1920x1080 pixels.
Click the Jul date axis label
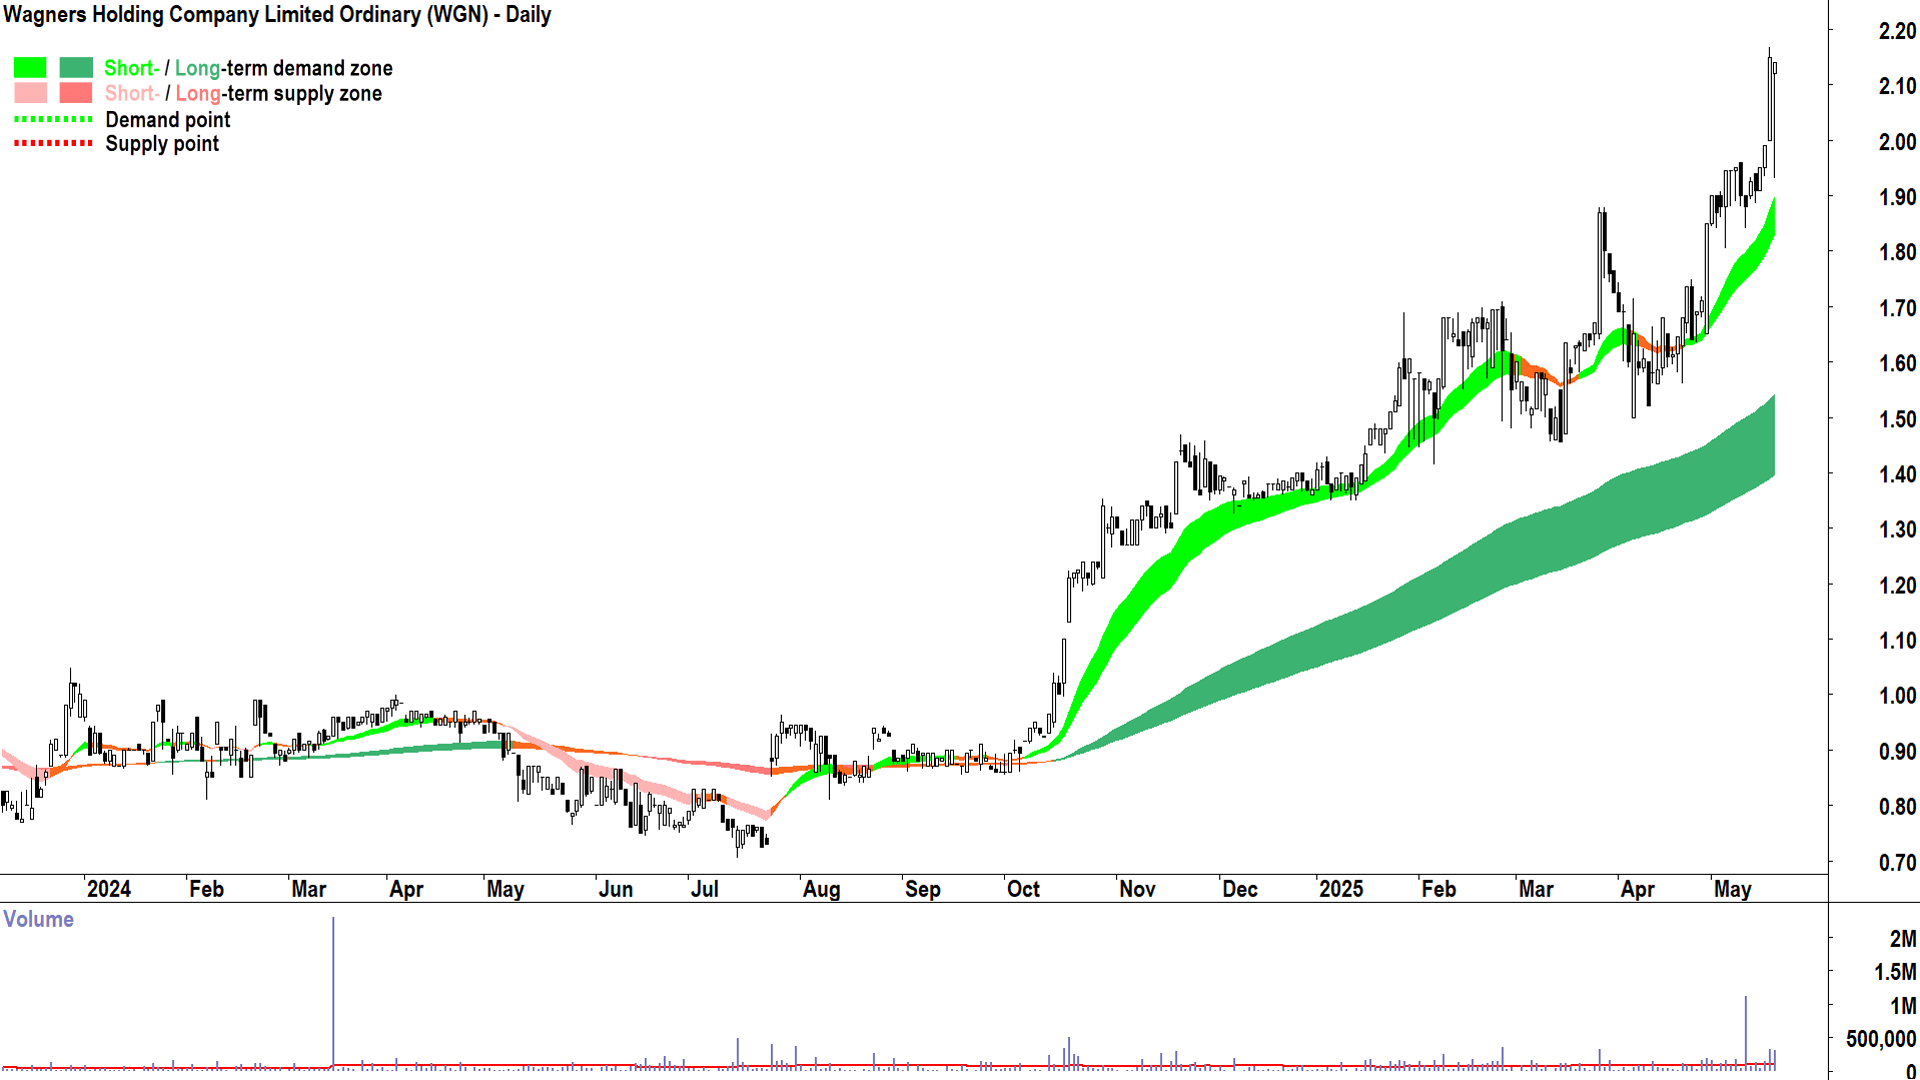pyautogui.click(x=705, y=889)
